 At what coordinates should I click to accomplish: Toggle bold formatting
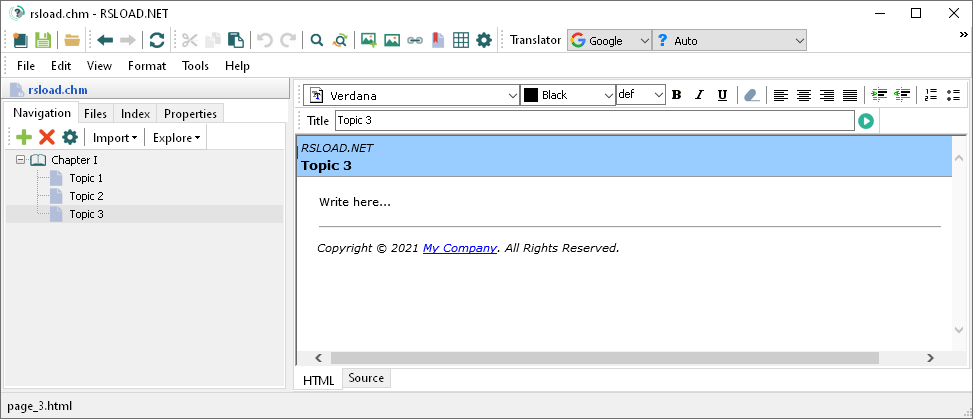[676, 95]
